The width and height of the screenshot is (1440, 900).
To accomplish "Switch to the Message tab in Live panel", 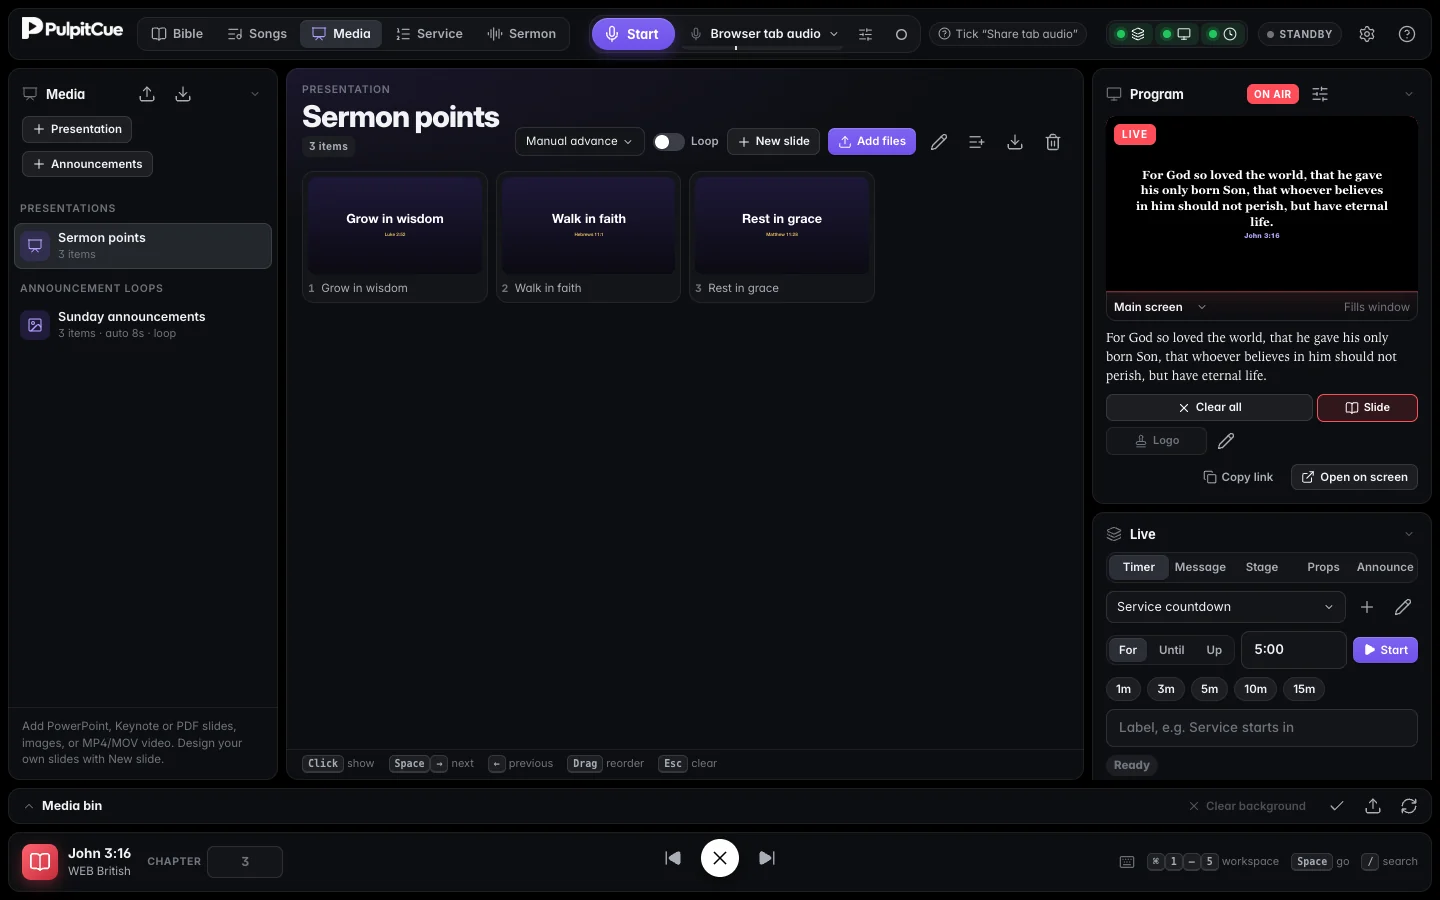I will (1200, 567).
